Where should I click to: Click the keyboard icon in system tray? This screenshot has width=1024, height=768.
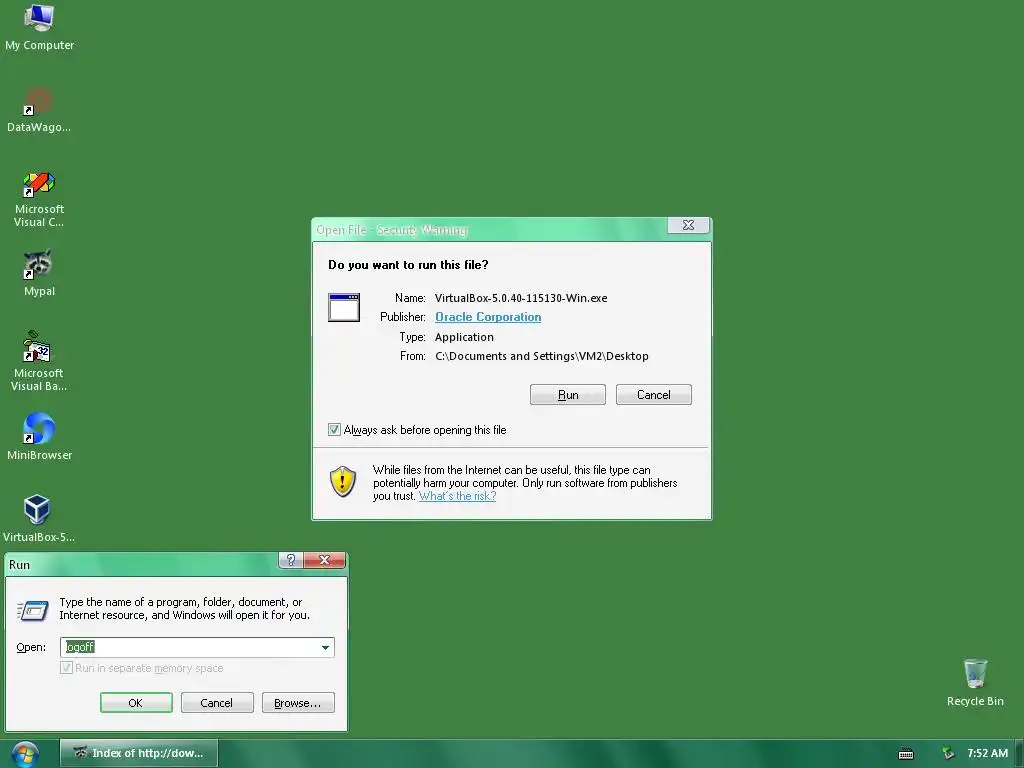(906, 754)
